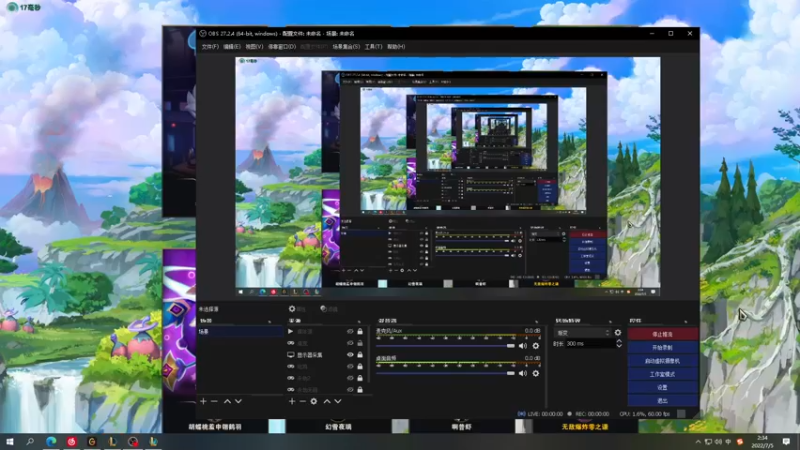Remove the selected source with the Sources dock minus icon
The image size is (800, 450).
[303, 402]
